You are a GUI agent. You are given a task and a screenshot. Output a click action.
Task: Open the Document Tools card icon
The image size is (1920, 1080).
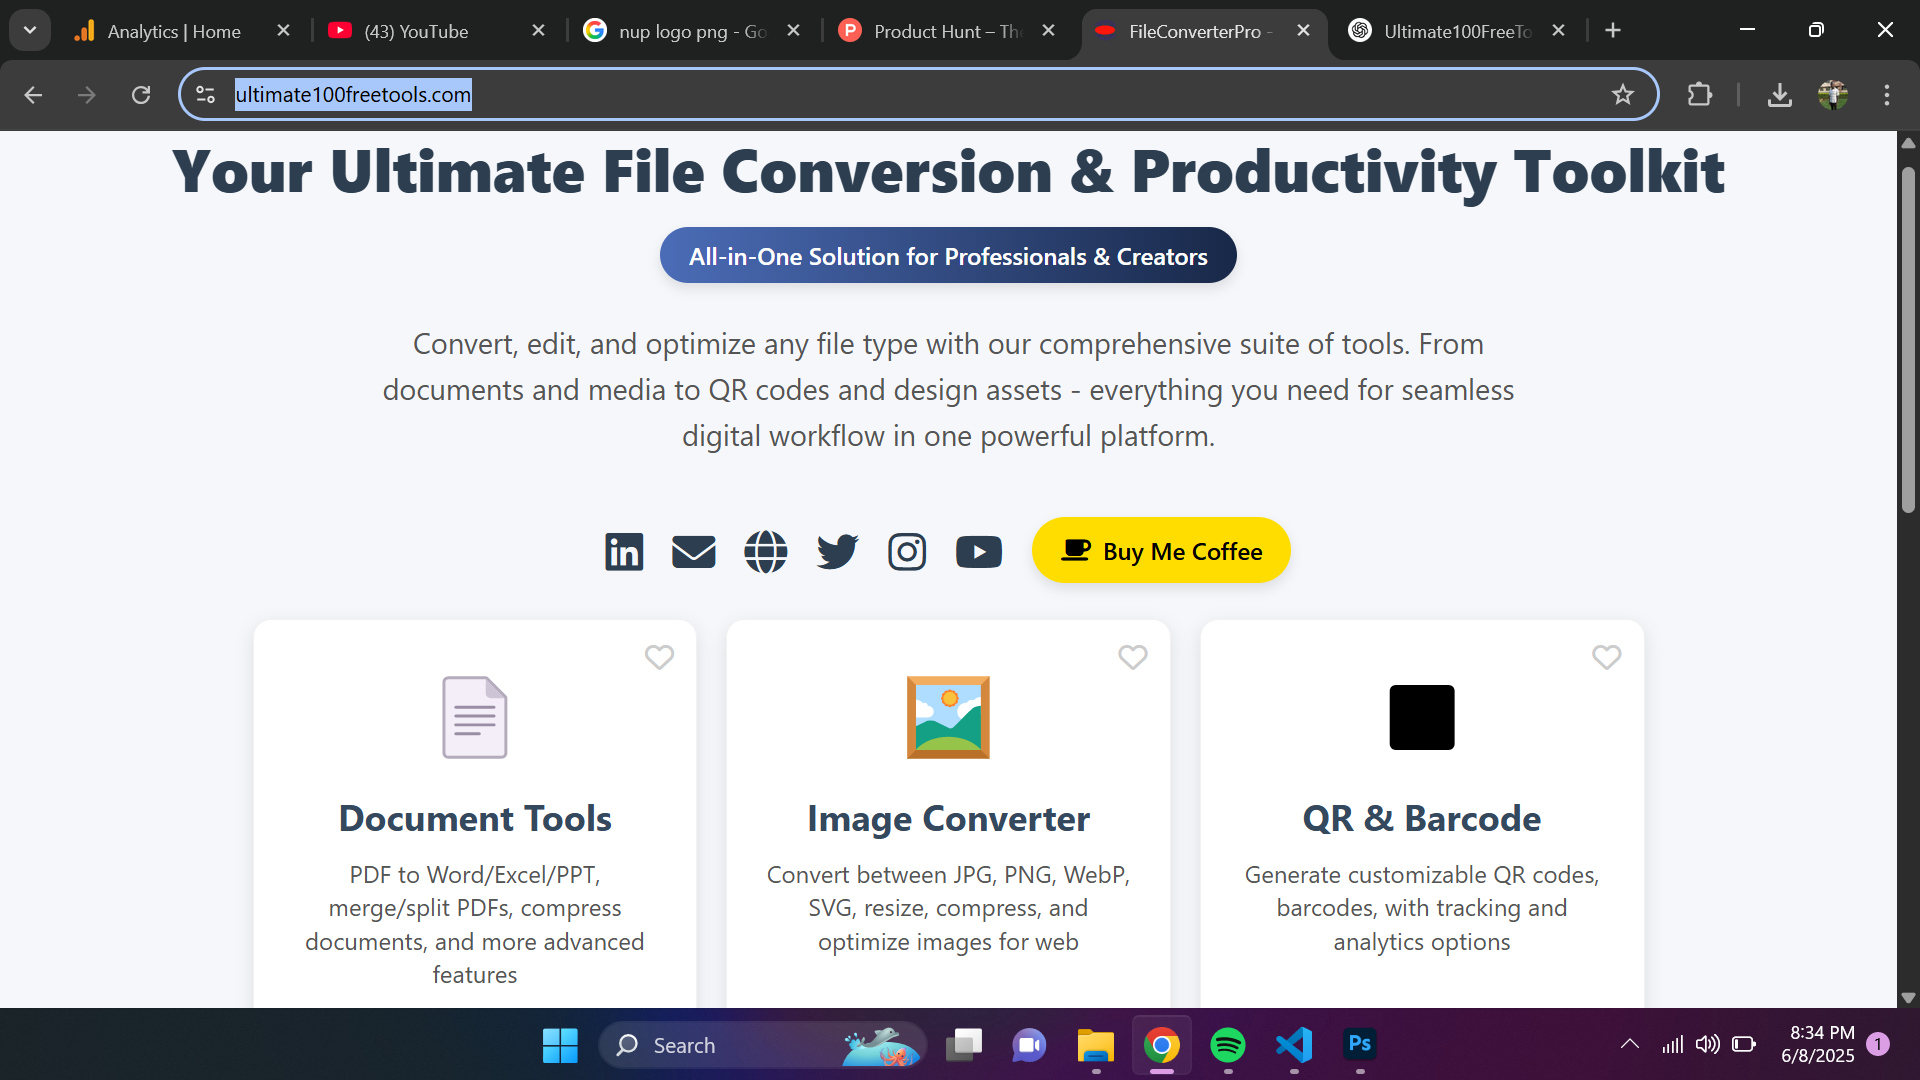(x=474, y=716)
